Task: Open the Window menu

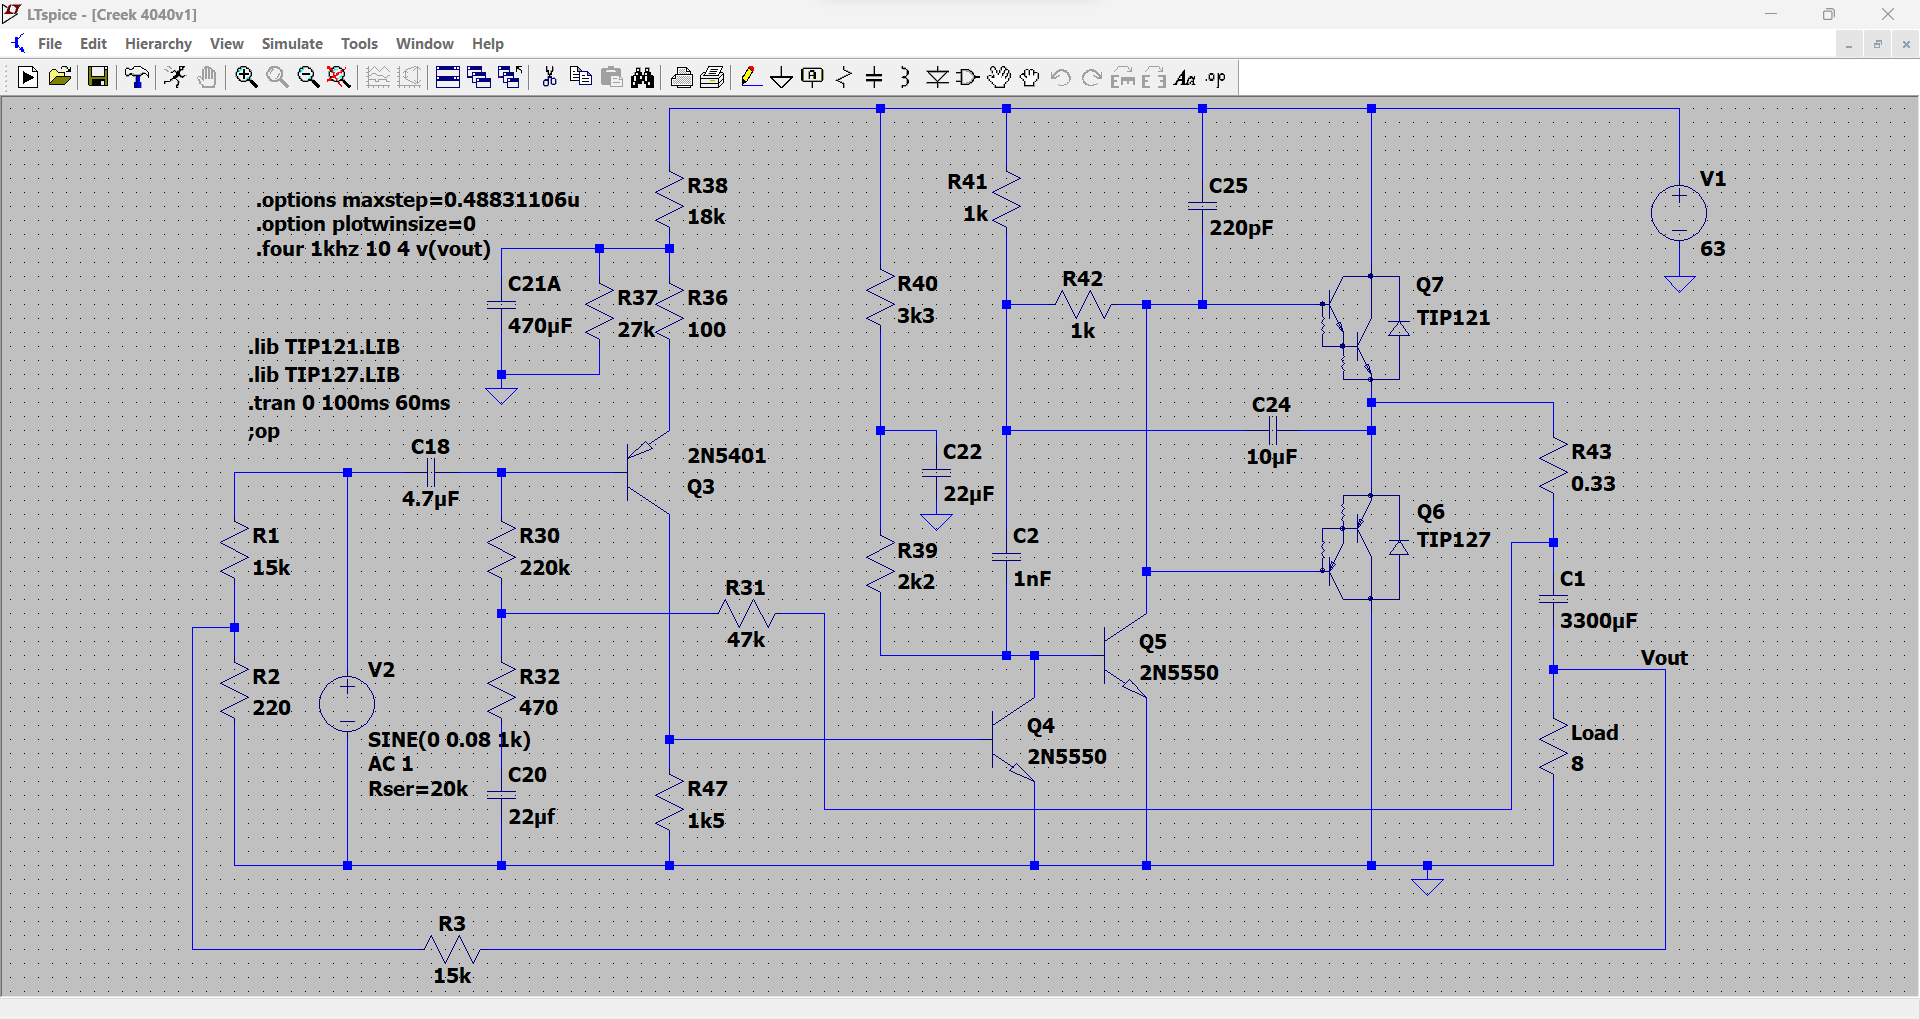Action: pyautogui.click(x=425, y=44)
